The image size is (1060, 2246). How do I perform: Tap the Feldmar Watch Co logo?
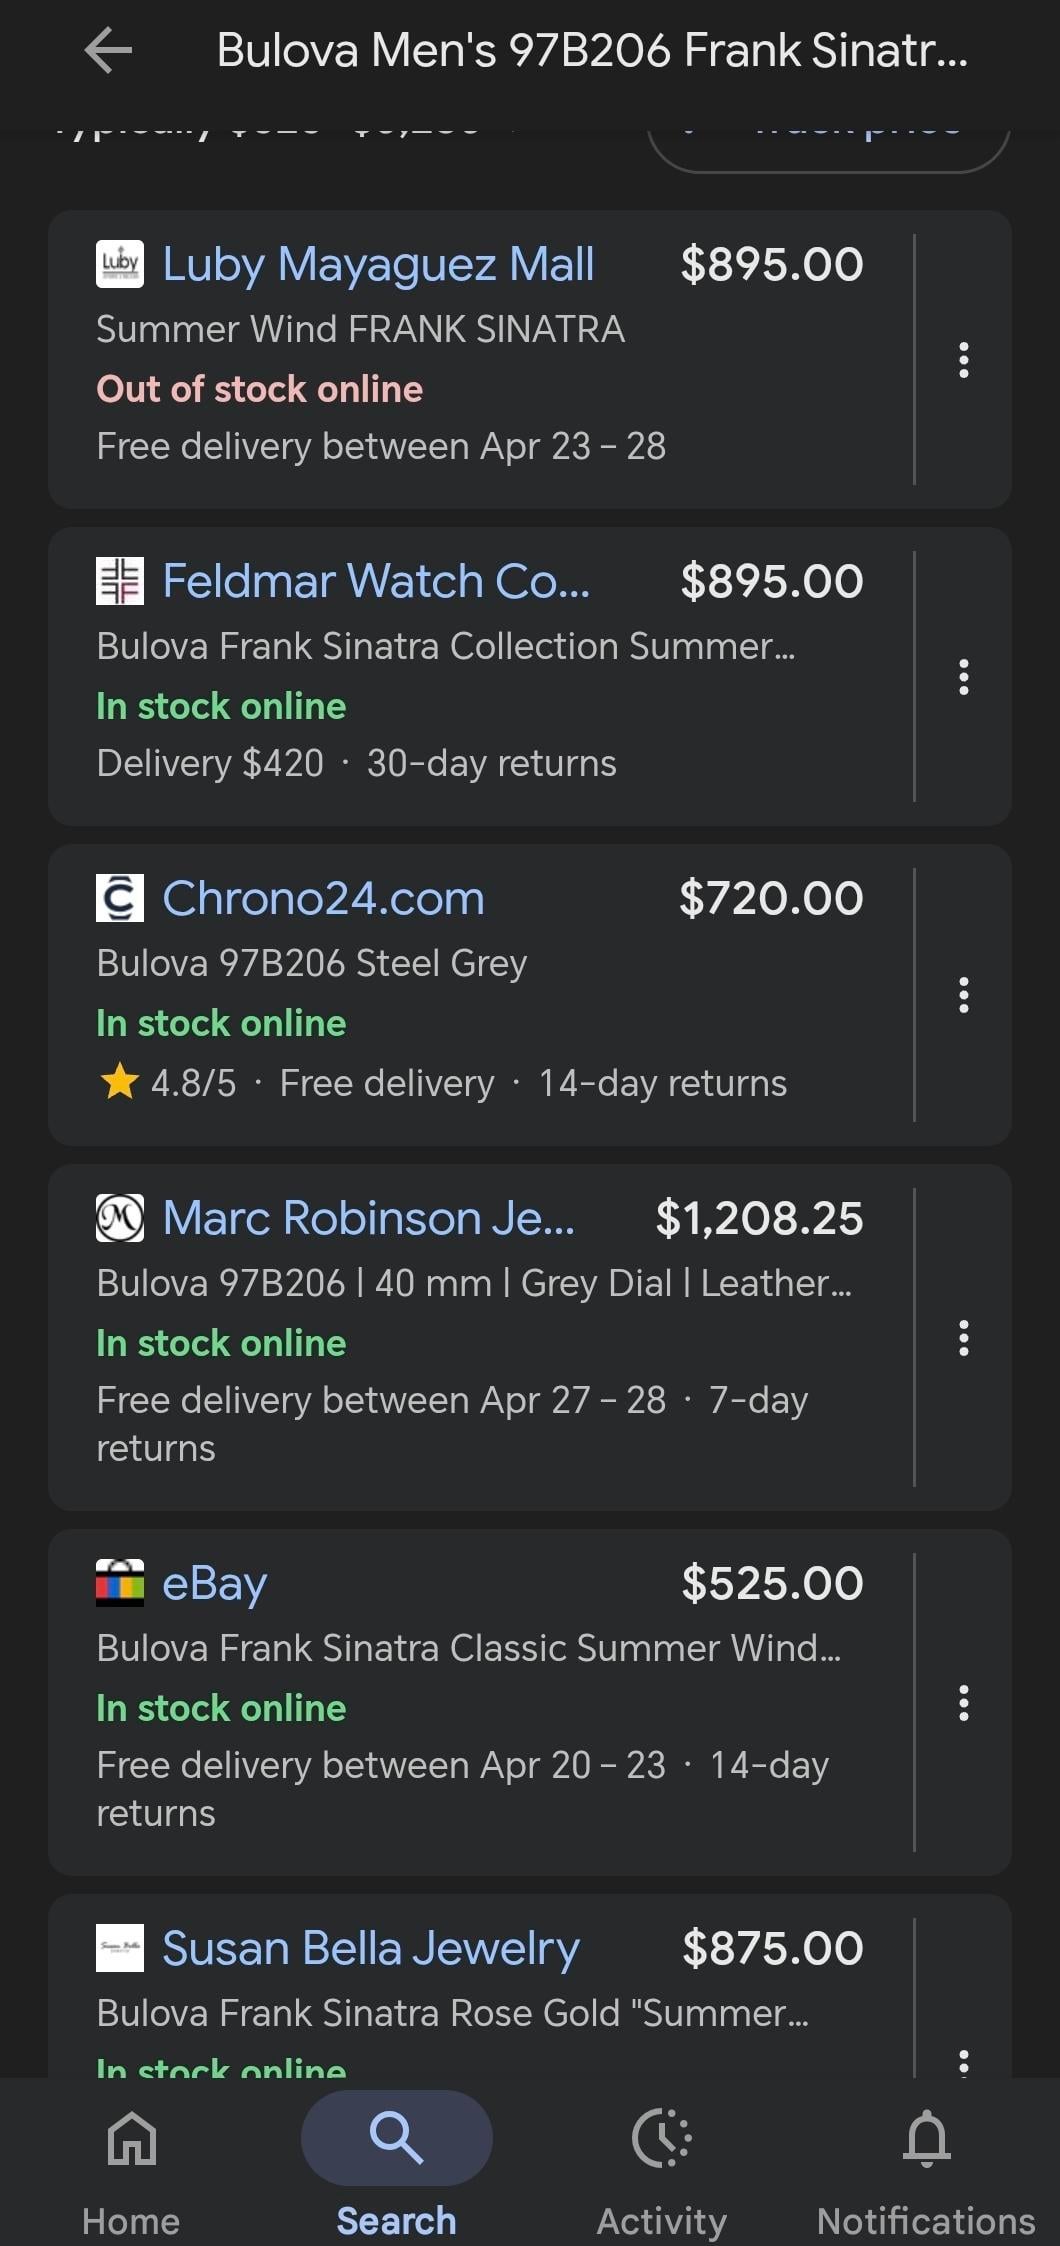120,581
